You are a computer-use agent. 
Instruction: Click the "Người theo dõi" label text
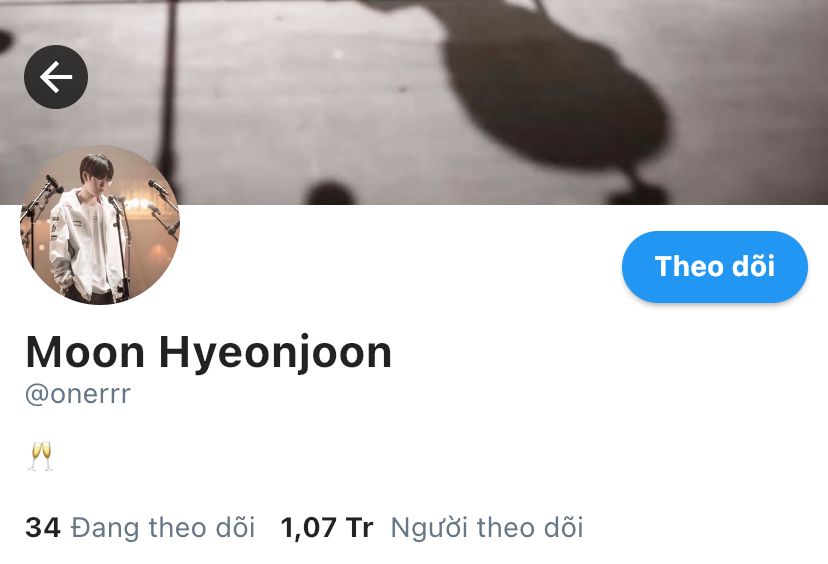pyautogui.click(x=487, y=527)
